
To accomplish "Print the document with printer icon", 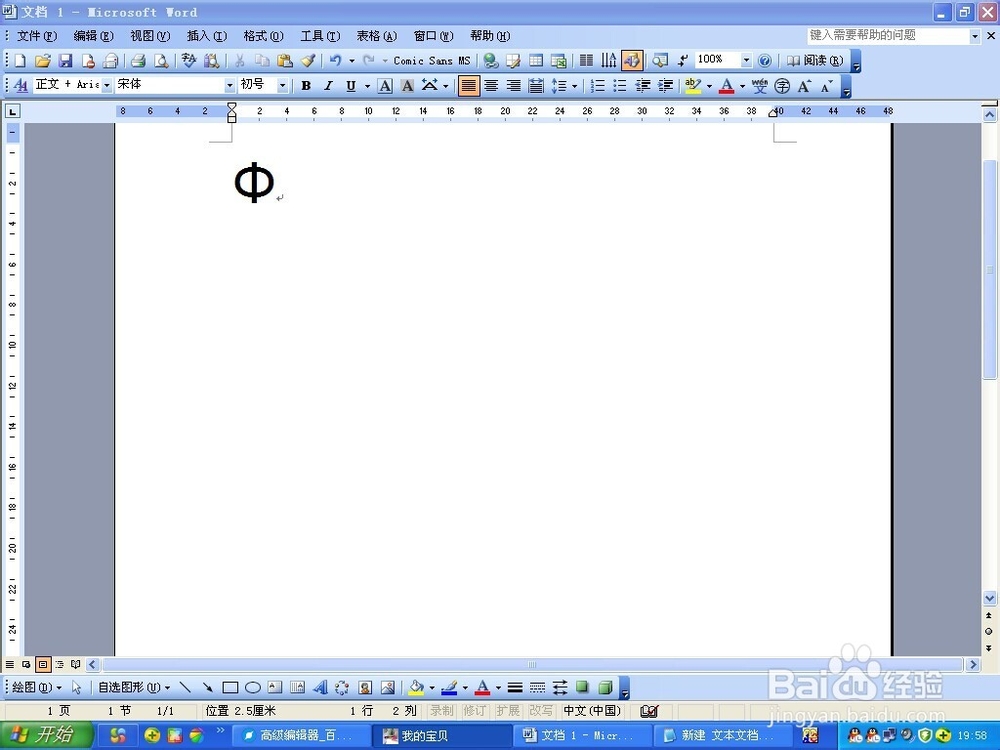I will coord(138,61).
